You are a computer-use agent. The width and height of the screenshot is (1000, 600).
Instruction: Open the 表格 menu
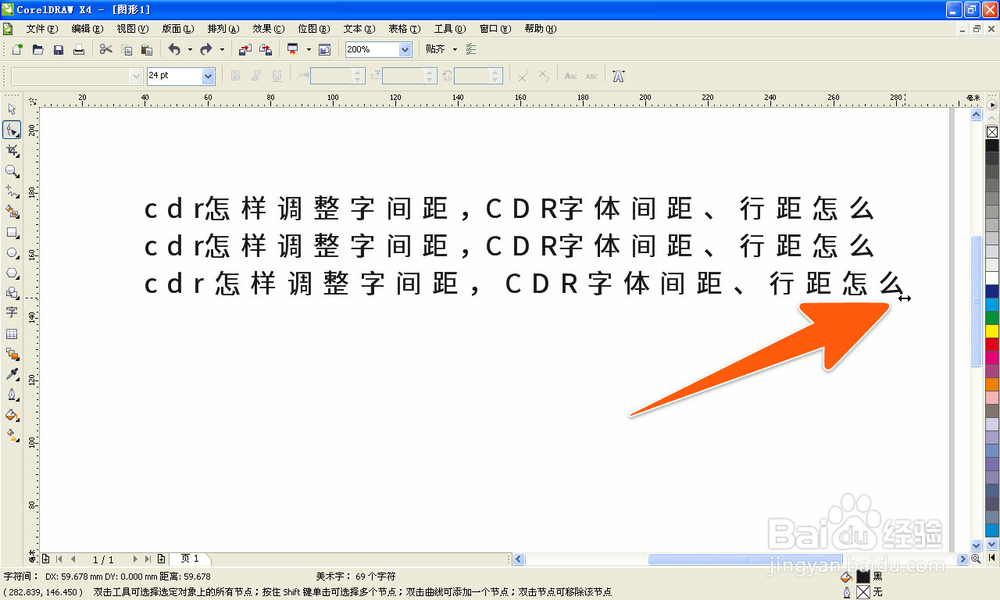[404, 29]
